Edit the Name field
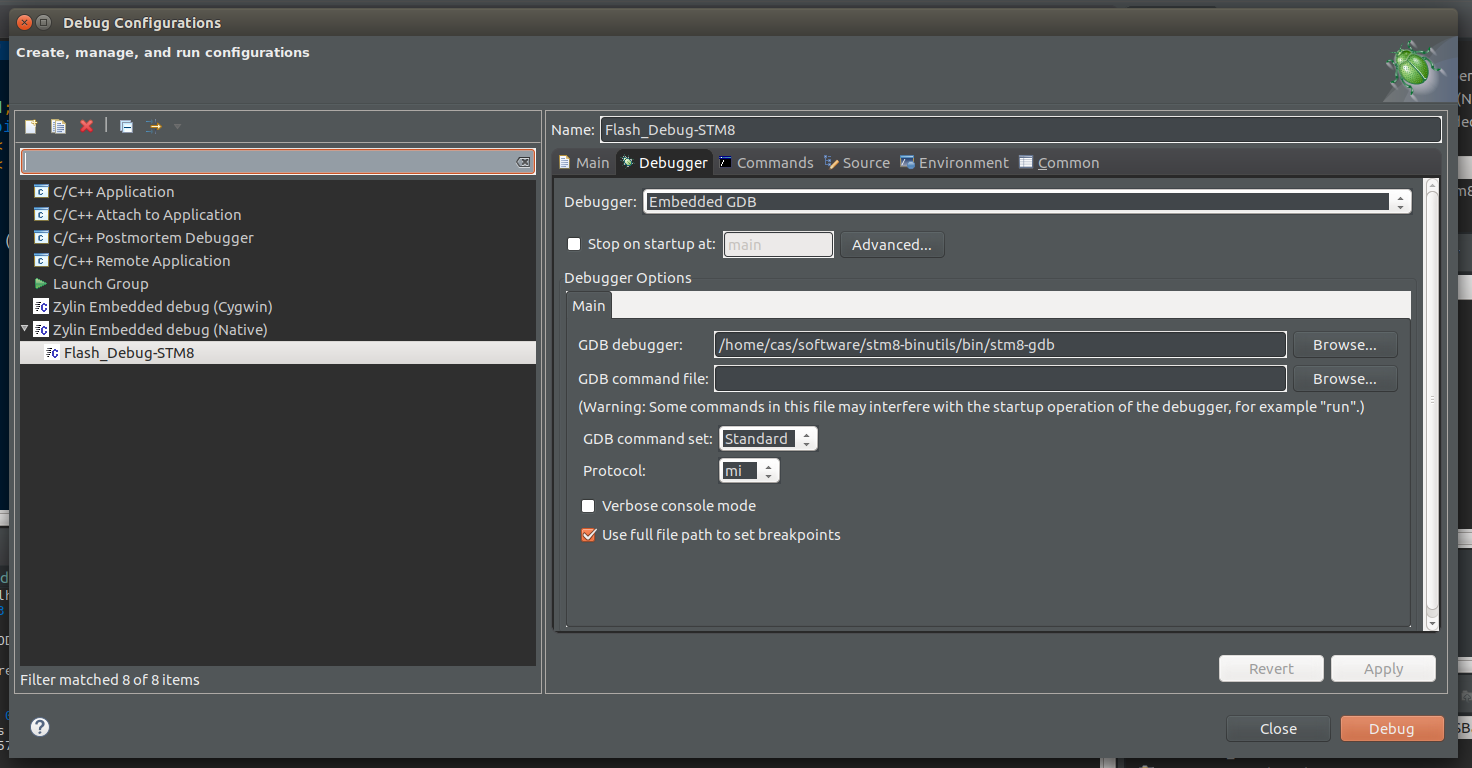 1020,130
